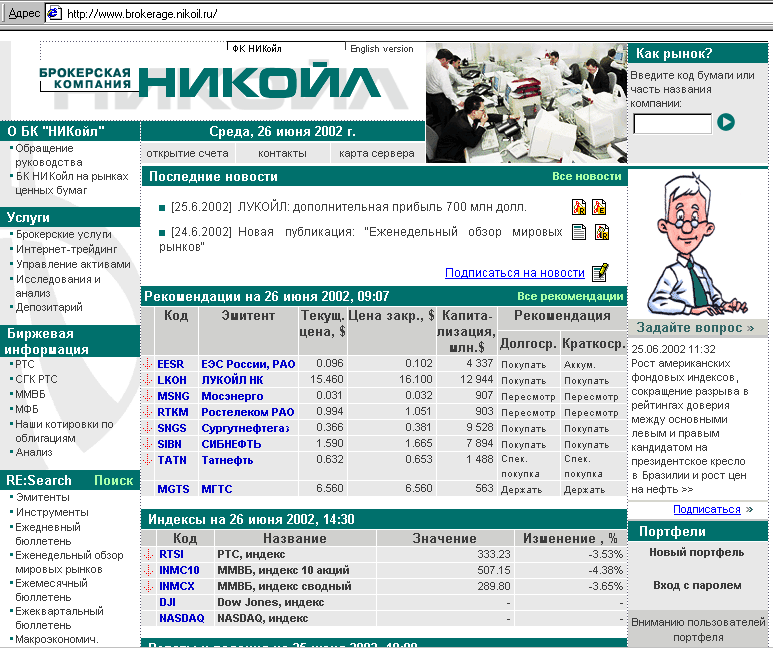
Task: Open the MSNG ticker link
Action: [173, 396]
